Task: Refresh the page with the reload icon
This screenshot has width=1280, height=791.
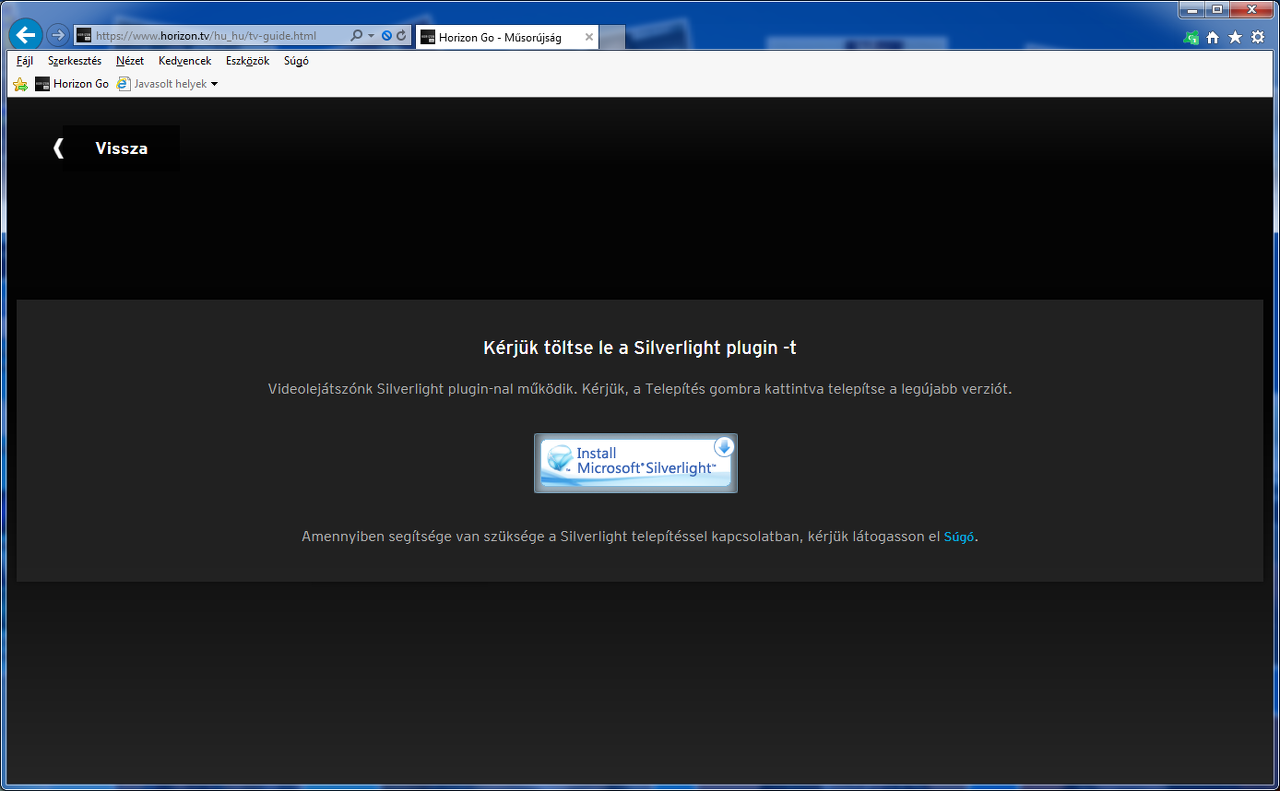Action: click(x=401, y=36)
